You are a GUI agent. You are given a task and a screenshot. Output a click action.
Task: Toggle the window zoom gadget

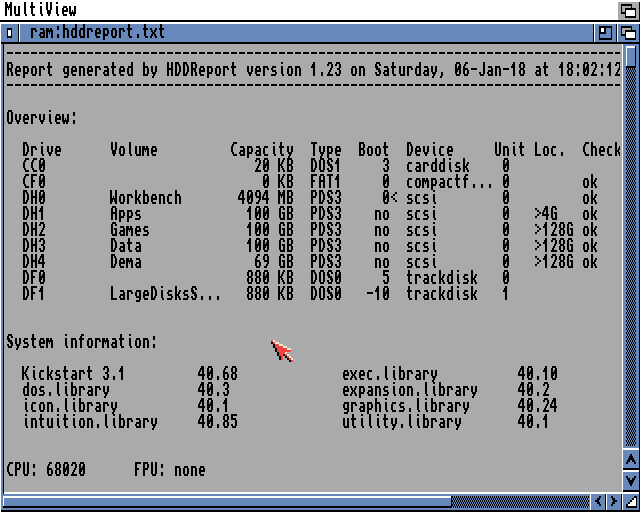tap(606, 33)
